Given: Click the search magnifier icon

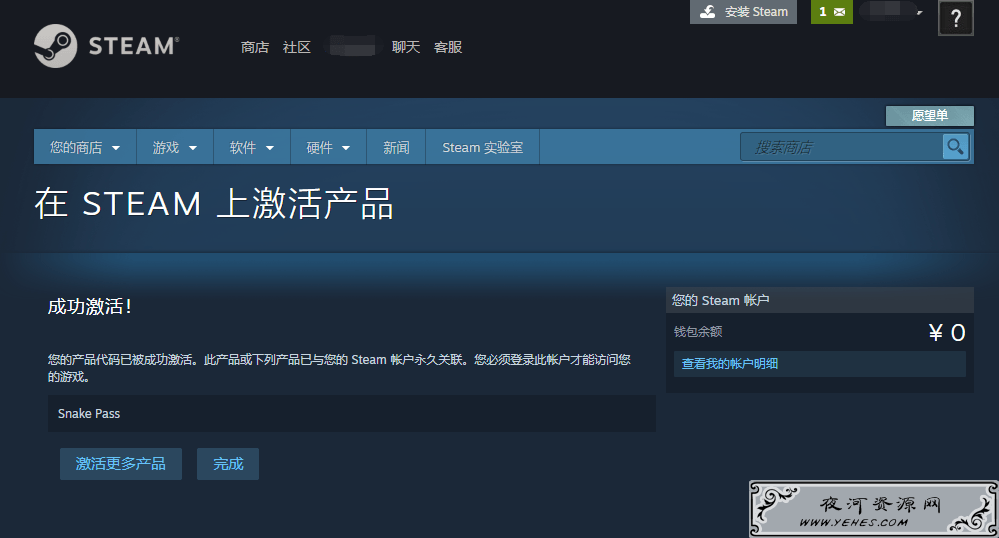Looking at the screenshot, I should (955, 147).
